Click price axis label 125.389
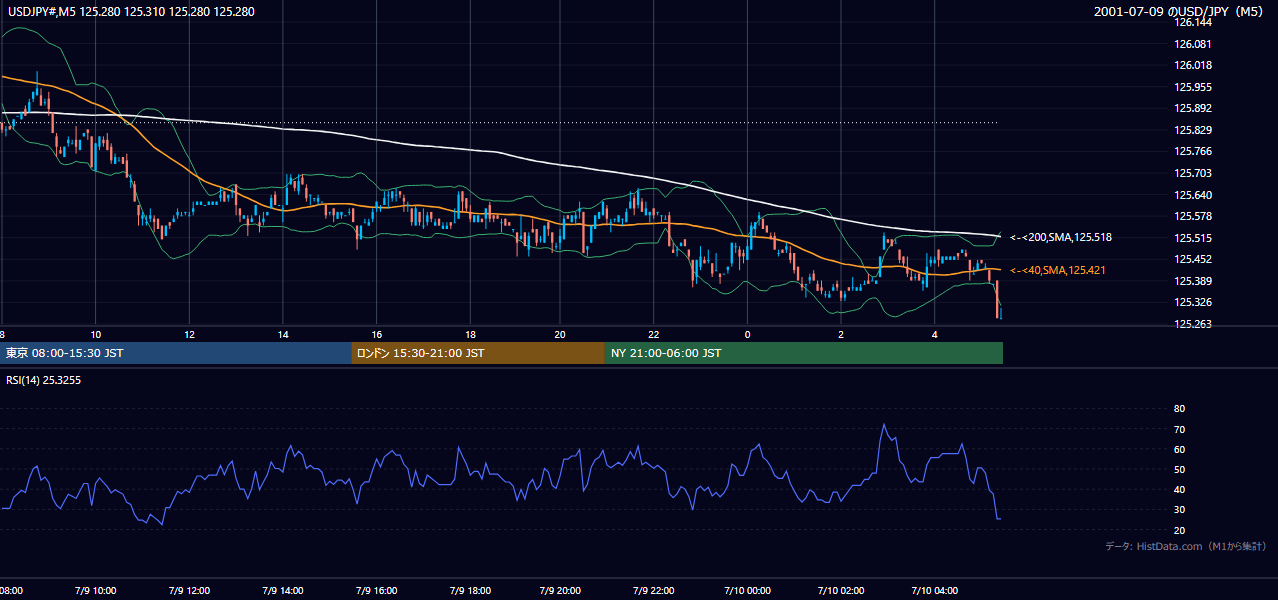The height and width of the screenshot is (600, 1278). tap(1192, 281)
